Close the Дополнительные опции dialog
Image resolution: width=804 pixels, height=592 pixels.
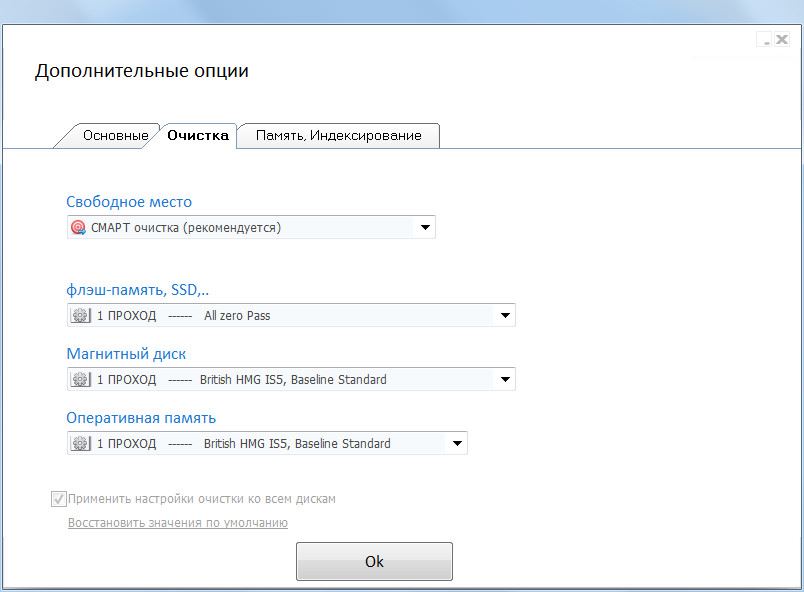781,40
